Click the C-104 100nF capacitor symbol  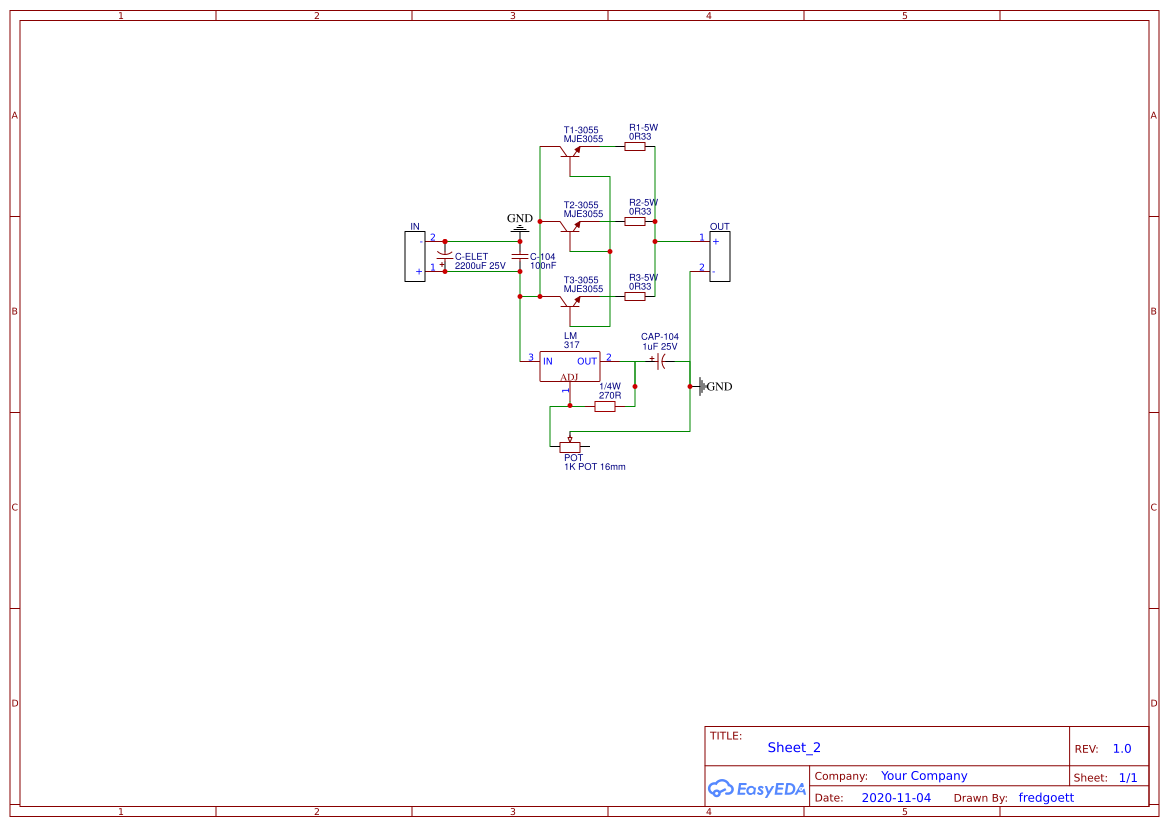(x=518, y=258)
